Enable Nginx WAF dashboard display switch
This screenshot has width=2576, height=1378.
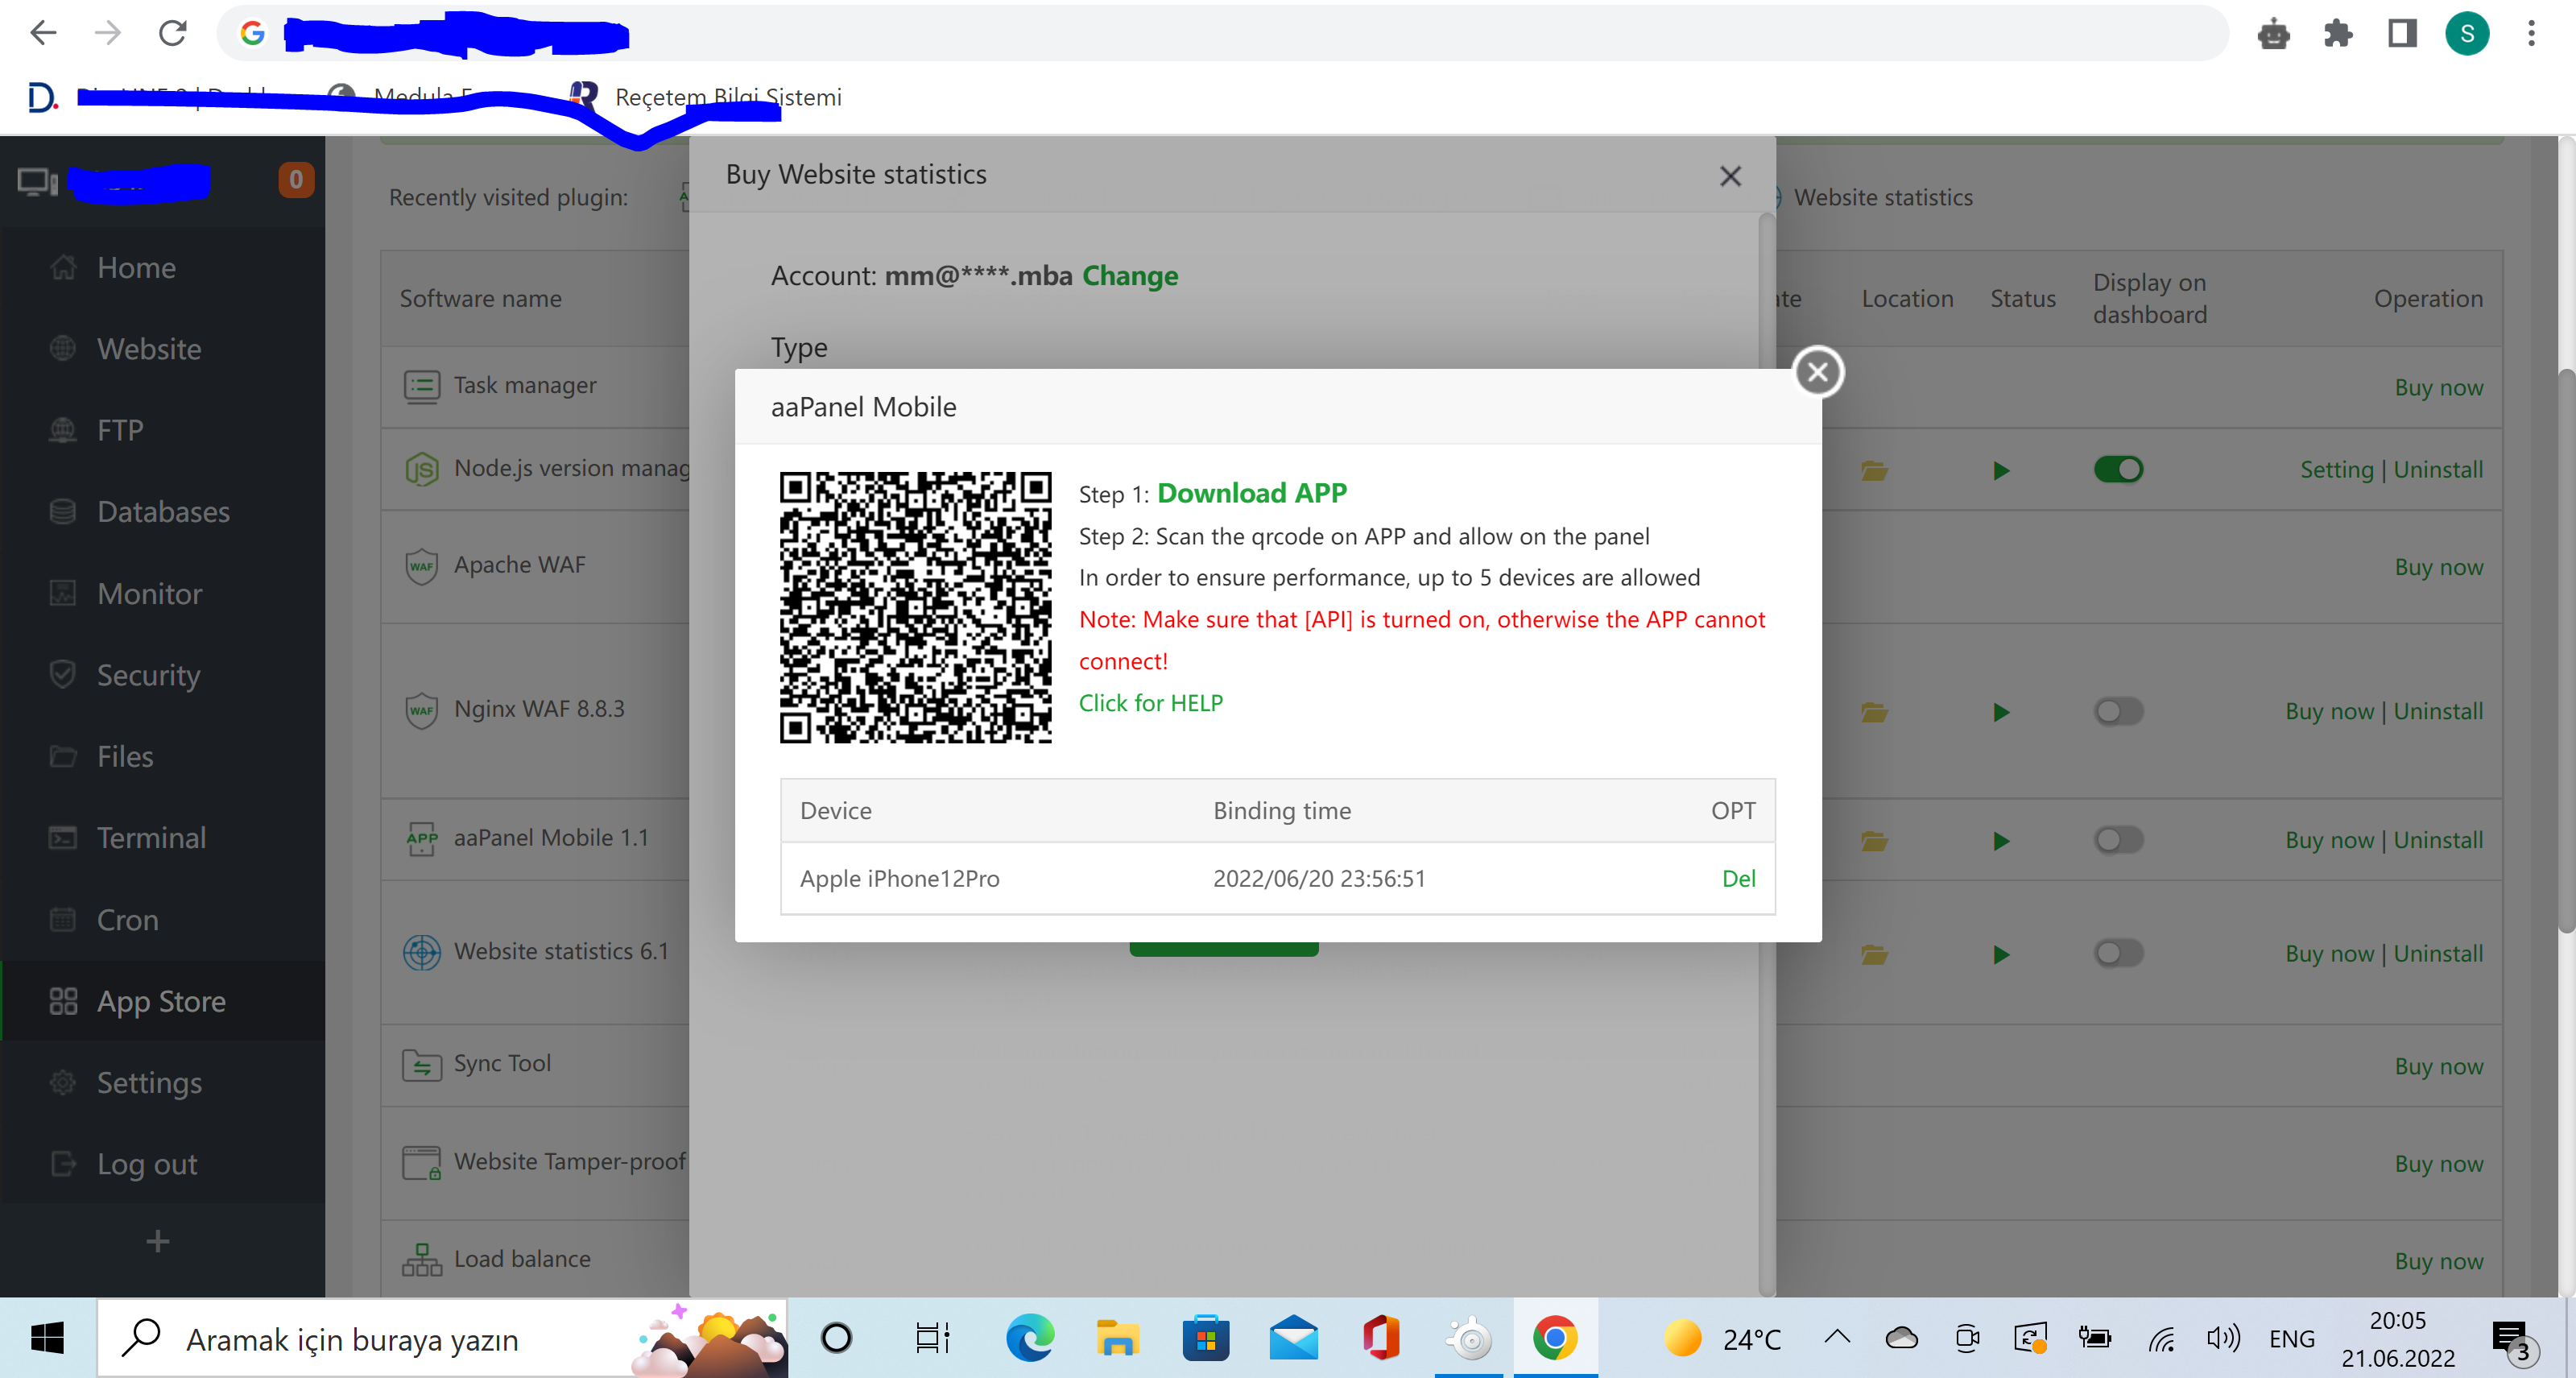(x=2117, y=711)
